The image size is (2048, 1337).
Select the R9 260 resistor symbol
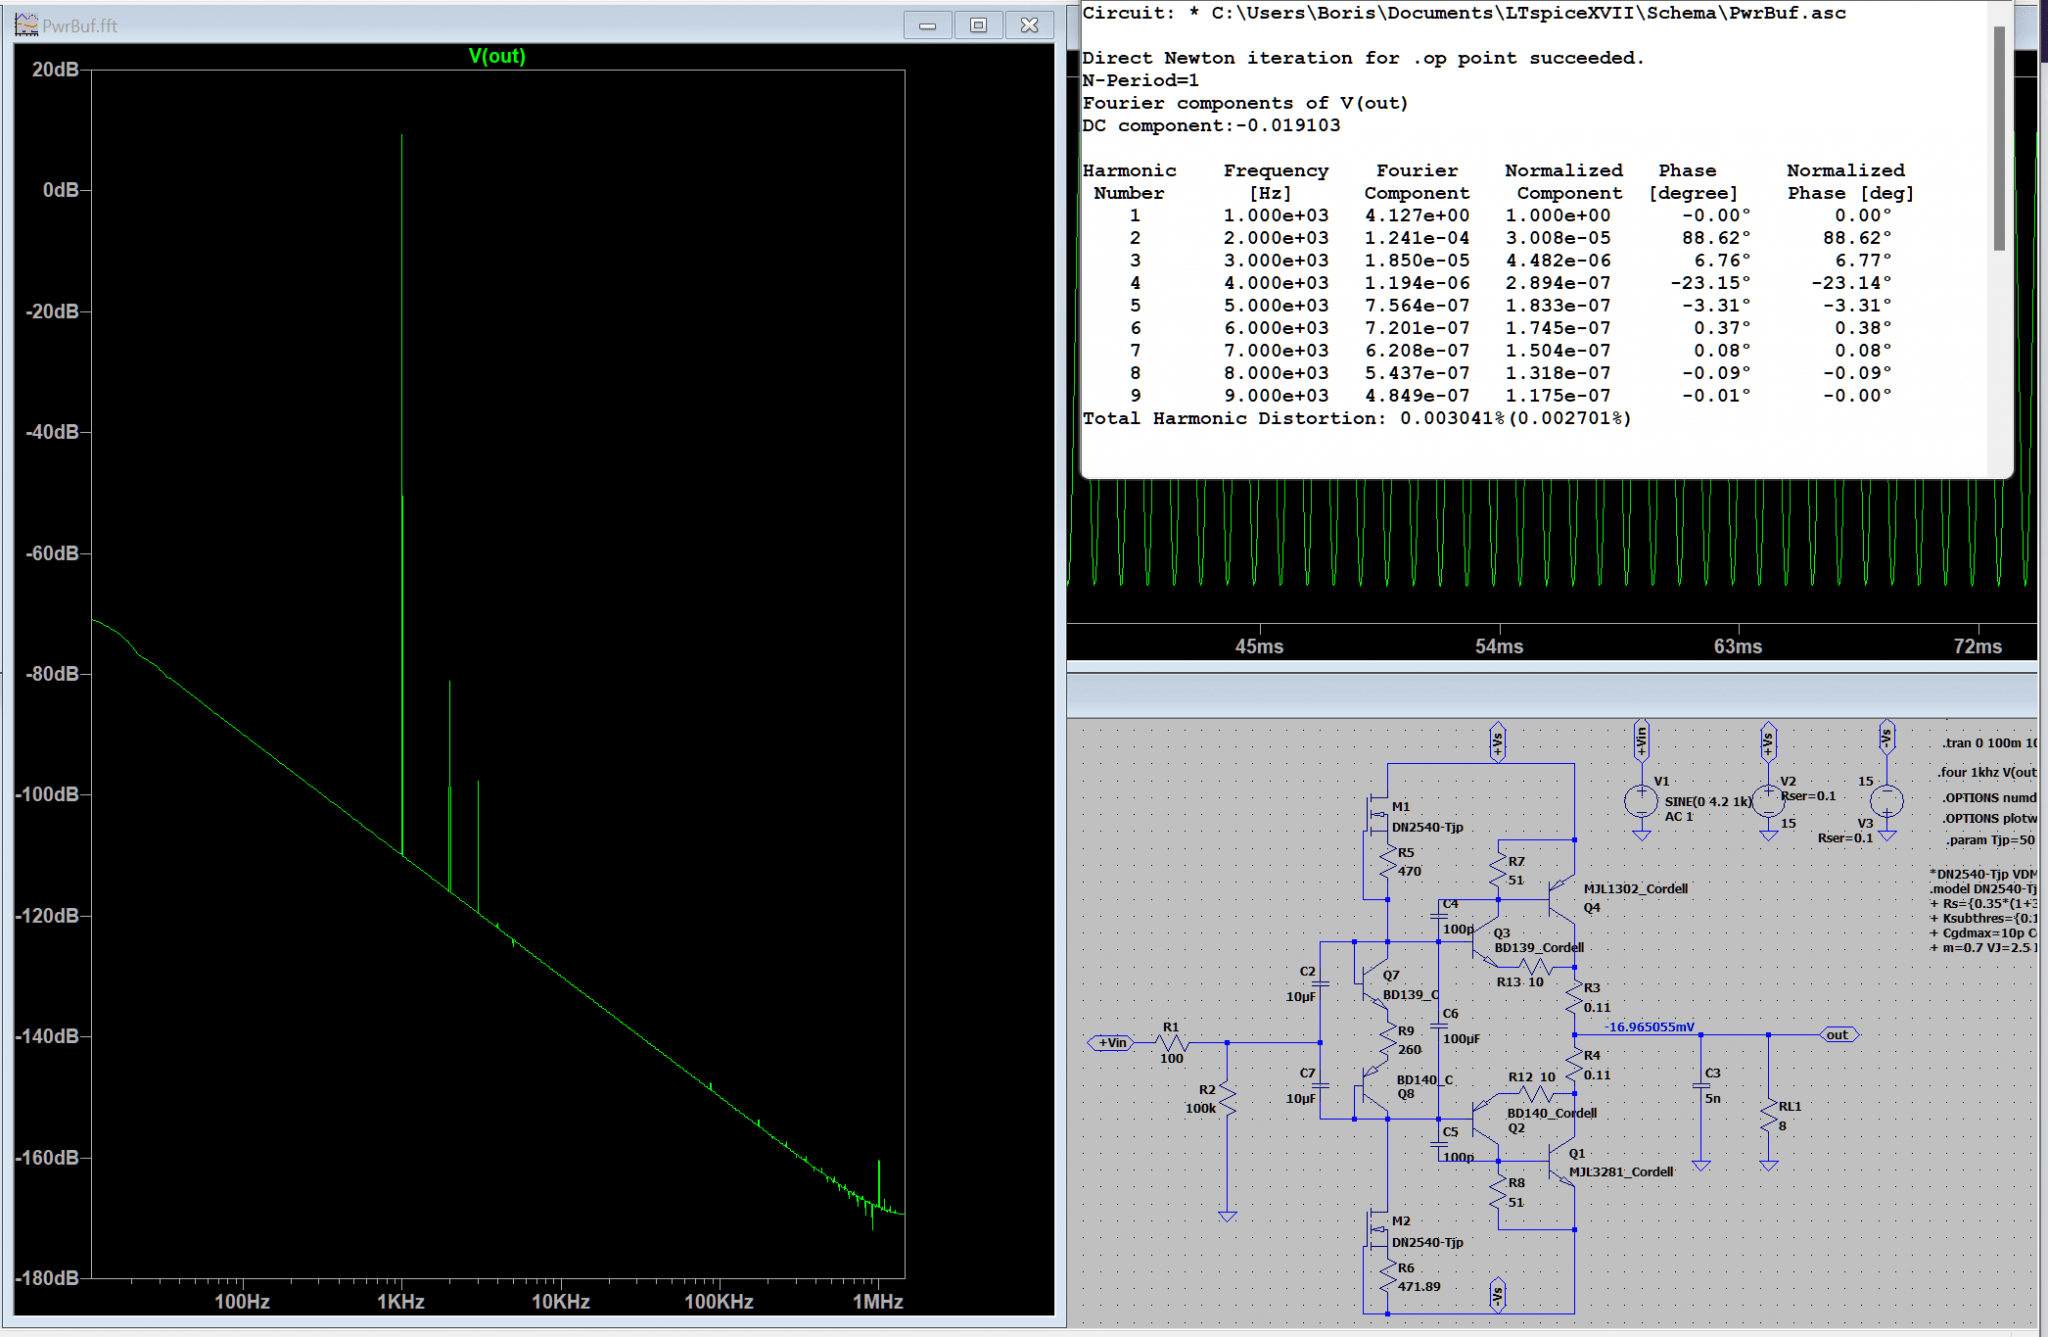point(1387,1040)
